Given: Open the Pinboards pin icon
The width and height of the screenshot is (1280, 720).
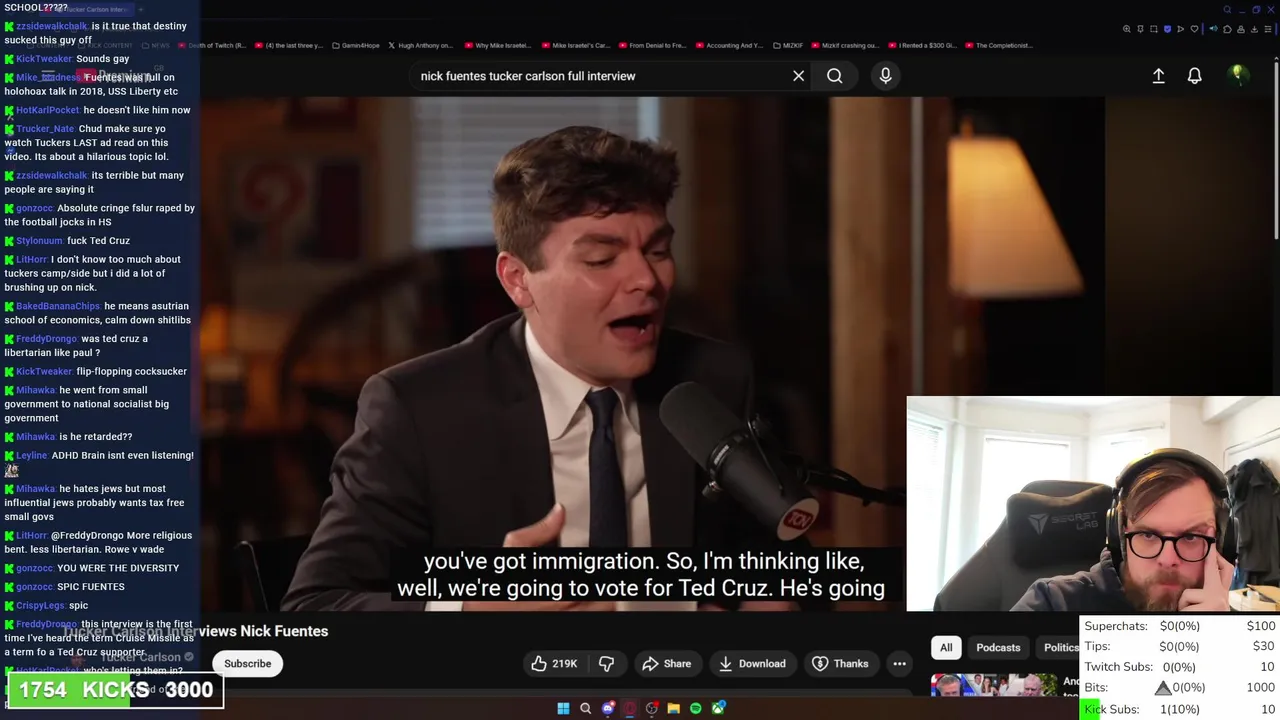Looking at the screenshot, I should (1140, 29).
